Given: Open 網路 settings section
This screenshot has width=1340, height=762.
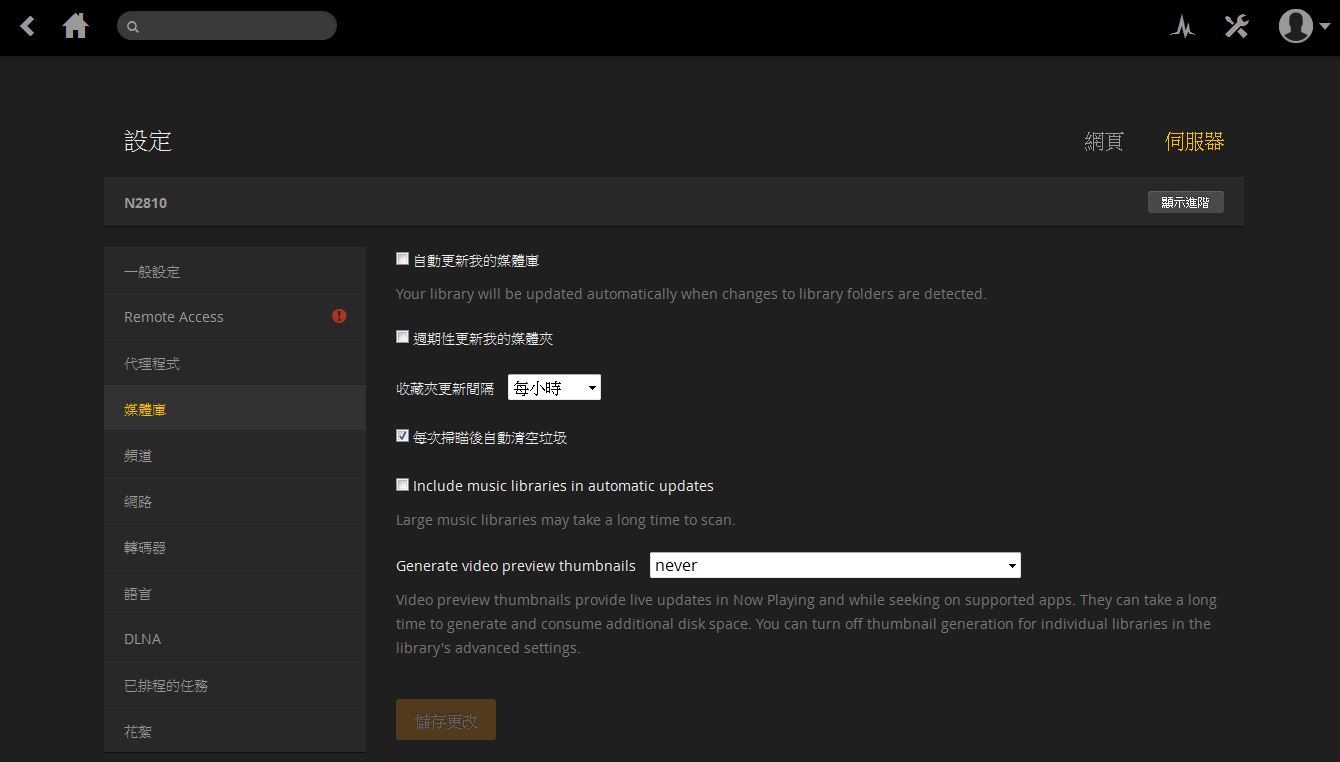Looking at the screenshot, I should pyautogui.click(x=235, y=501).
